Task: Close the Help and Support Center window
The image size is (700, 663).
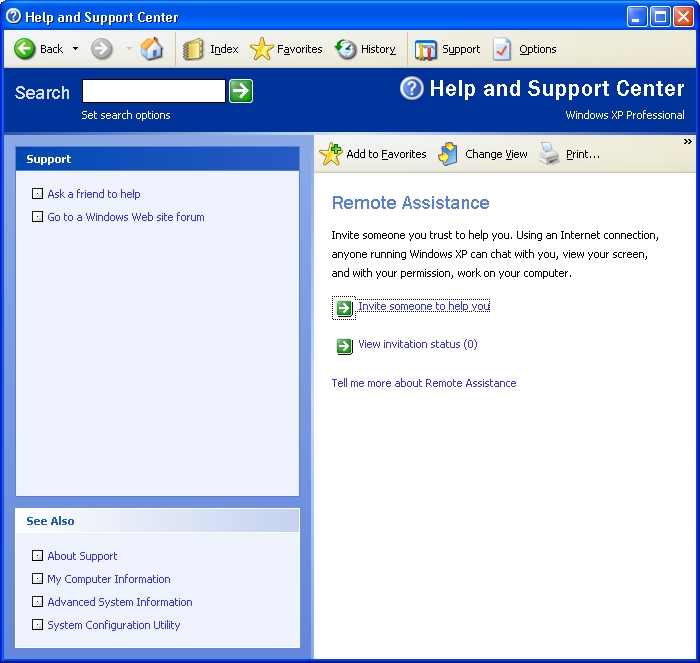Action: tap(683, 17)
